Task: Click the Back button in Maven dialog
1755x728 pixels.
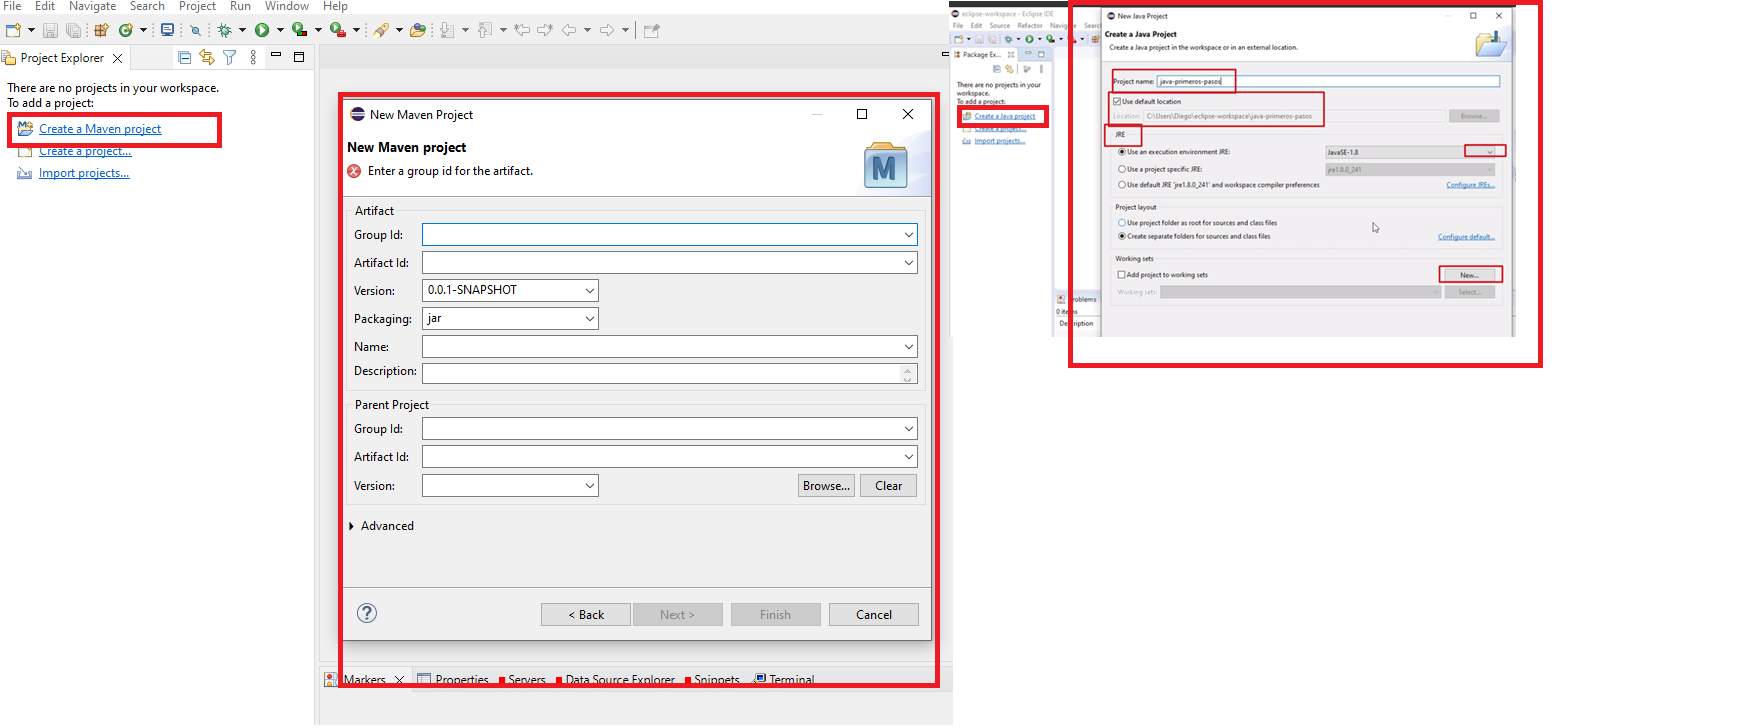Action: [586, 615]
